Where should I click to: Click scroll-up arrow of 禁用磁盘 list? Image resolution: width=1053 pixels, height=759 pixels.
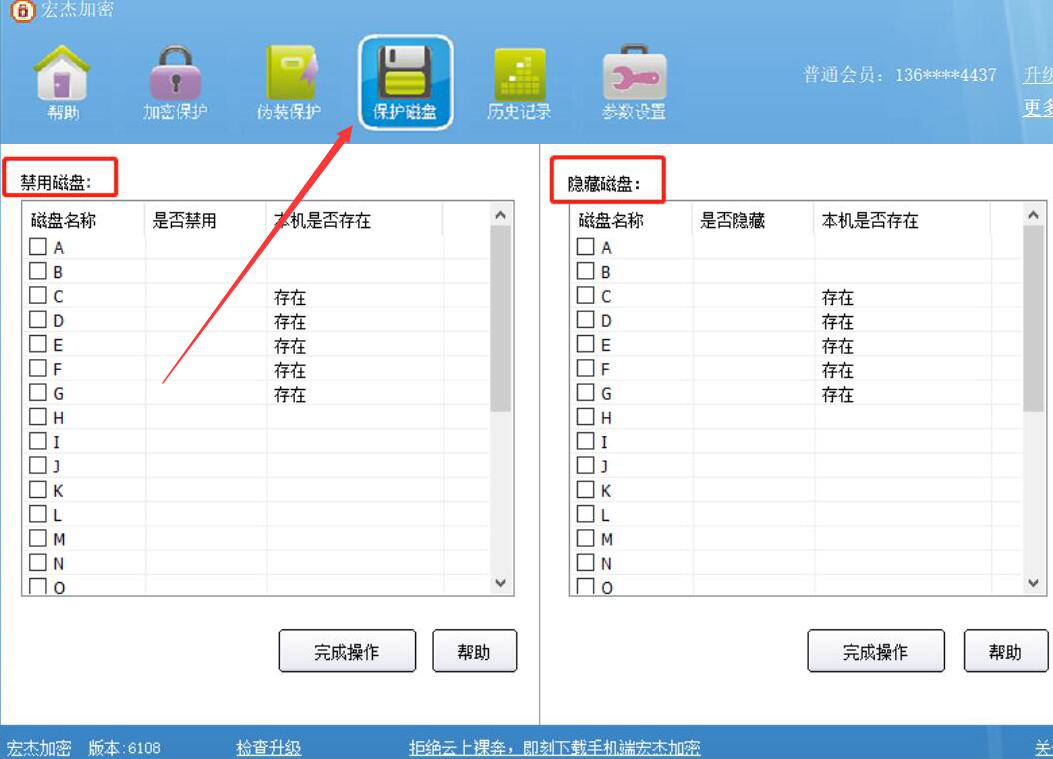pos(500,215)
